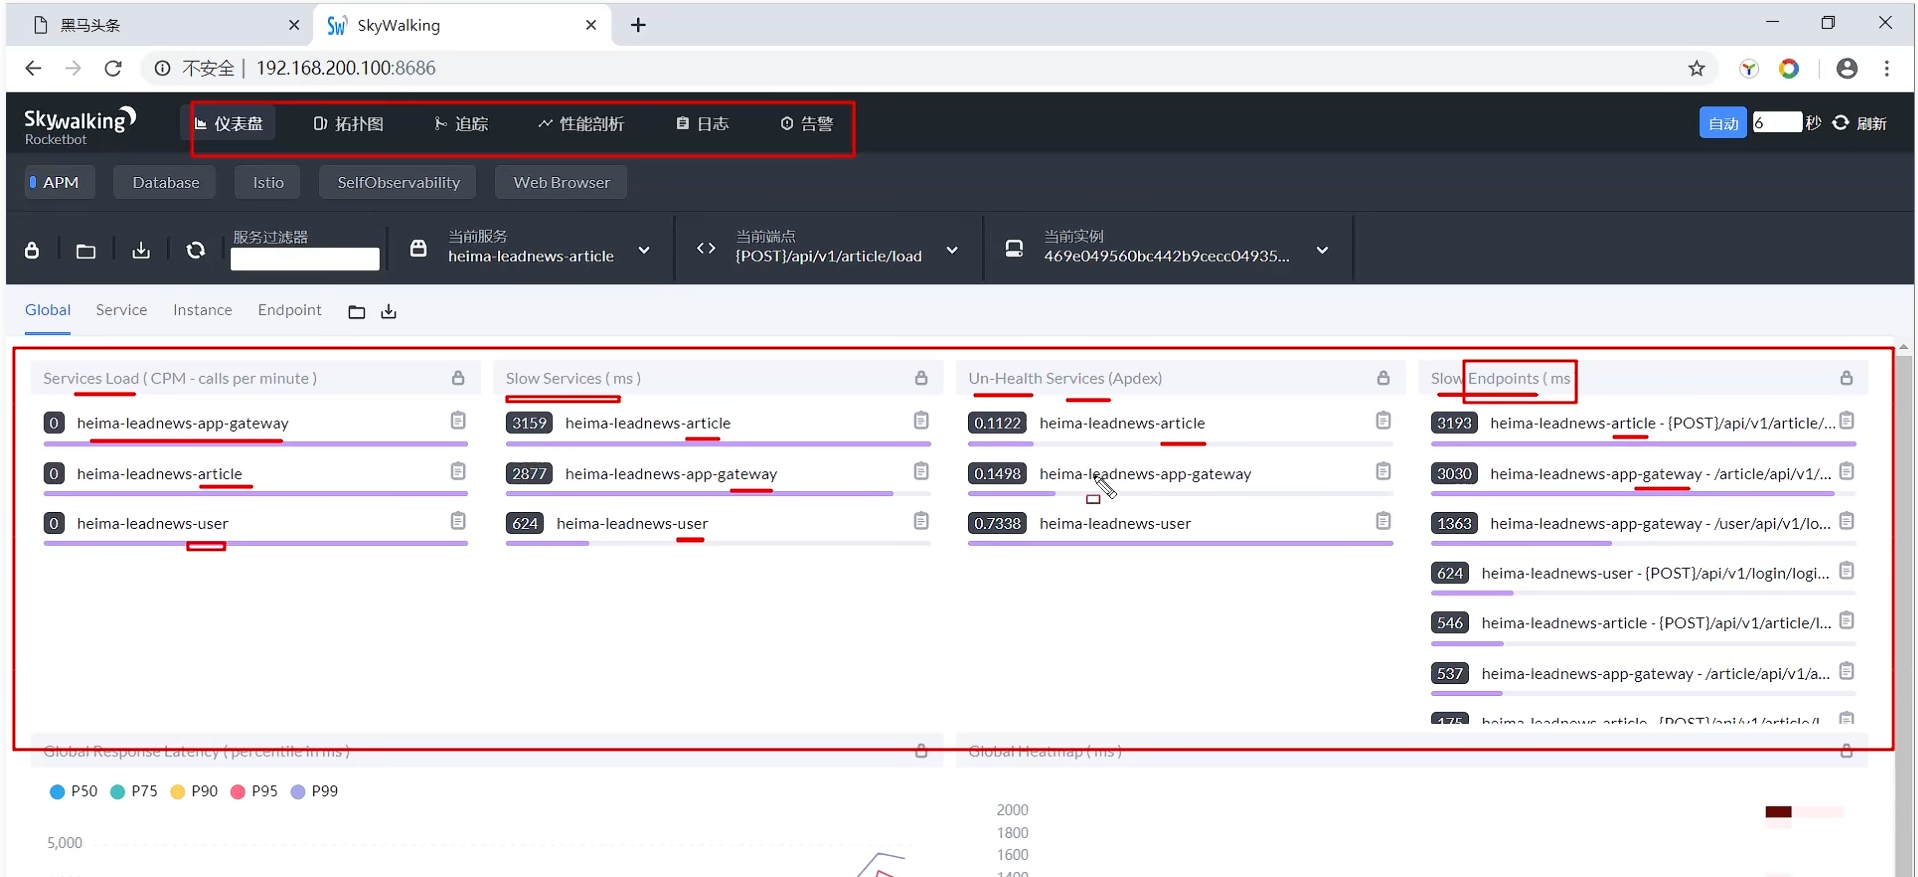Open 性能剖析 profiling page
This screenshot has width=1918, height=877.
pos(581,124)
